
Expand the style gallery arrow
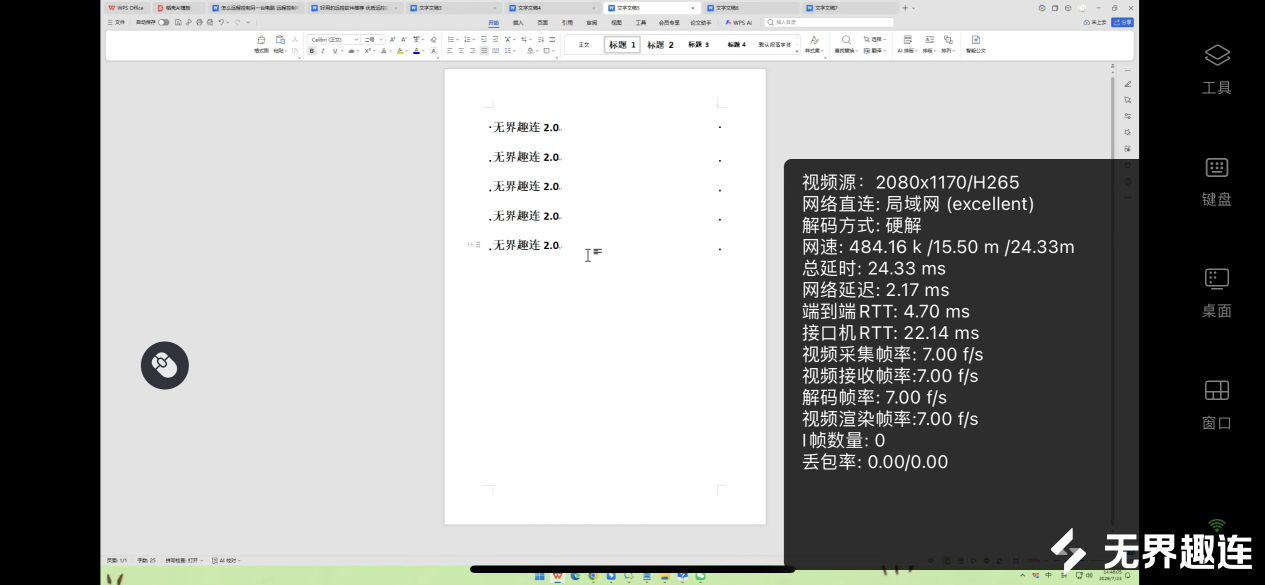797,51
